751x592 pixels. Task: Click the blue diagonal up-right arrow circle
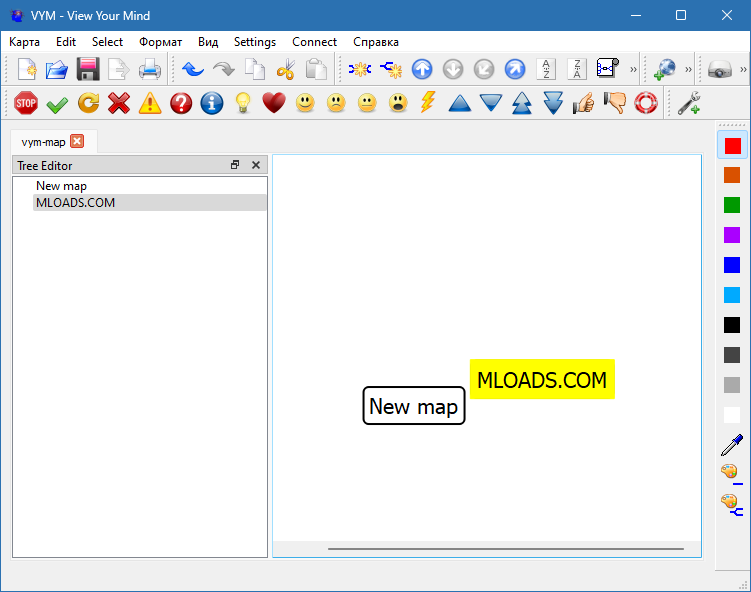tap(515, 69)
